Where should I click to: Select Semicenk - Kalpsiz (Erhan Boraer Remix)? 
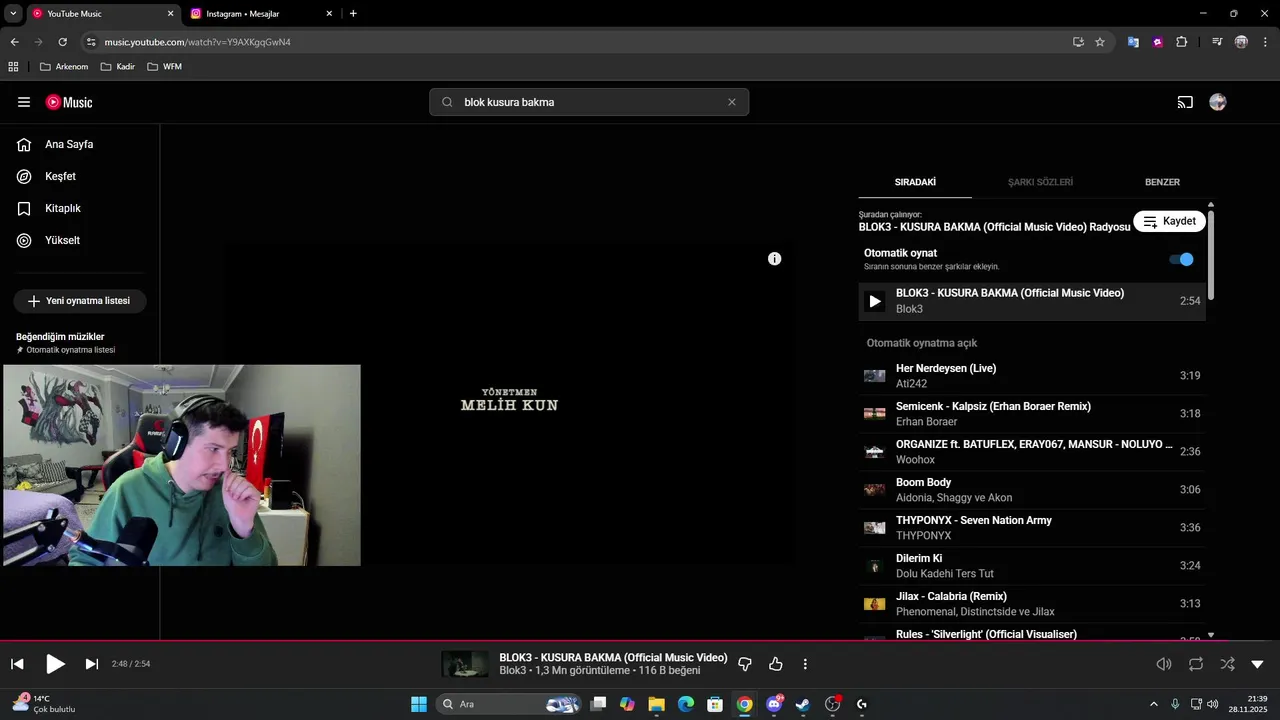[1032, 414]
